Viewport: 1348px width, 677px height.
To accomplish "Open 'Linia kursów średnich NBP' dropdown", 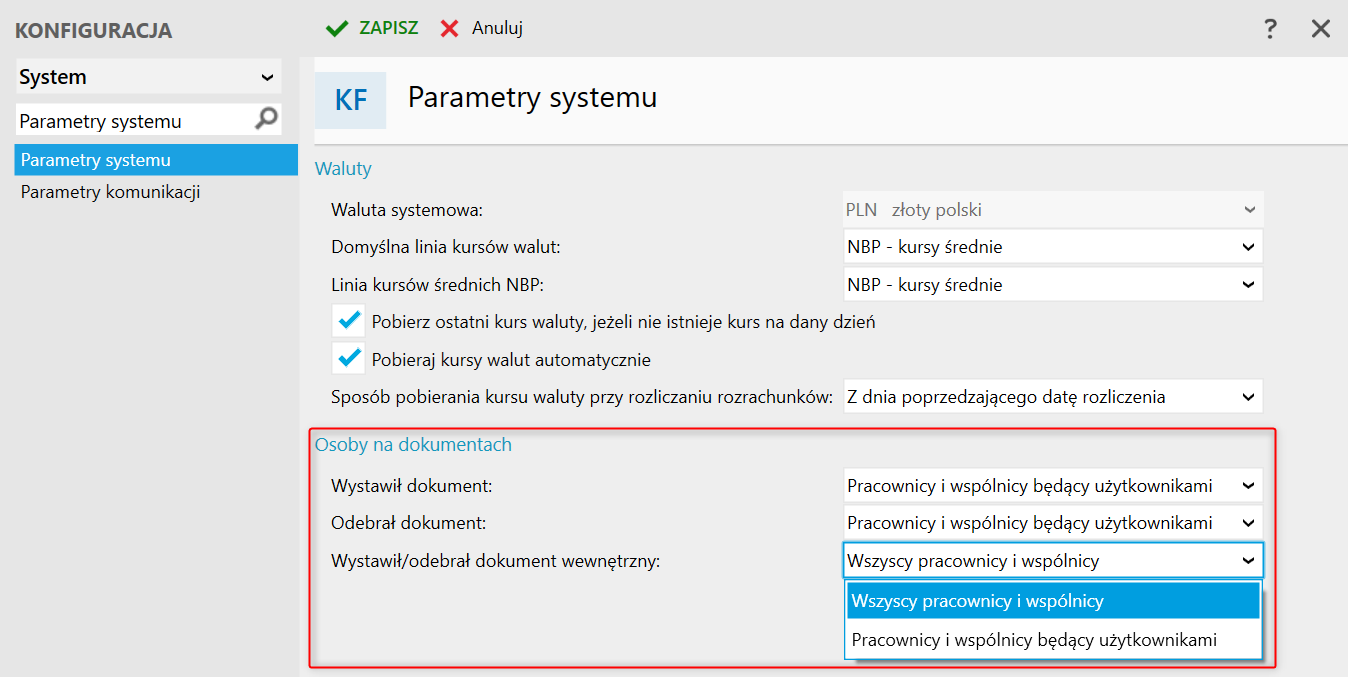I will point(1248,285).
